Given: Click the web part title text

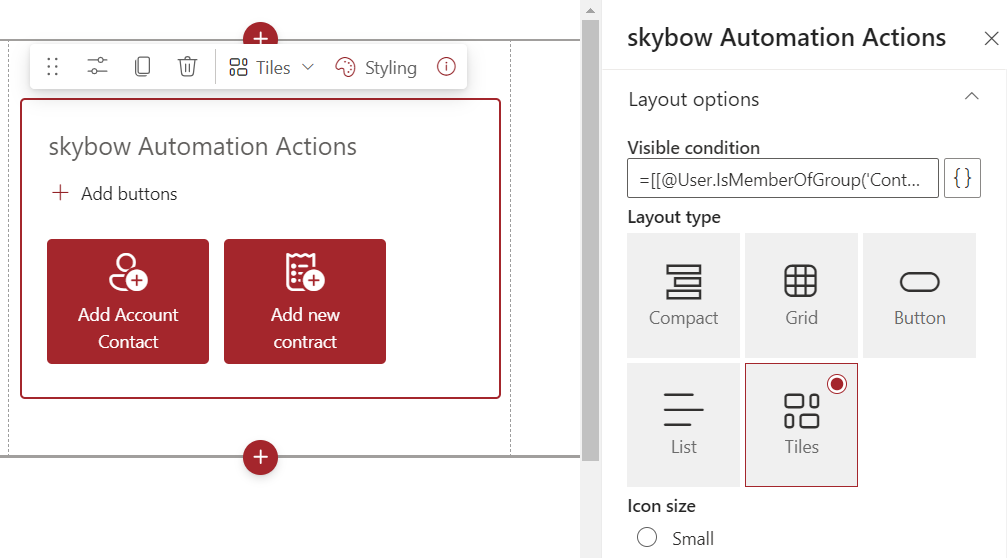Looking at the screenshot, I should [203, 146].
